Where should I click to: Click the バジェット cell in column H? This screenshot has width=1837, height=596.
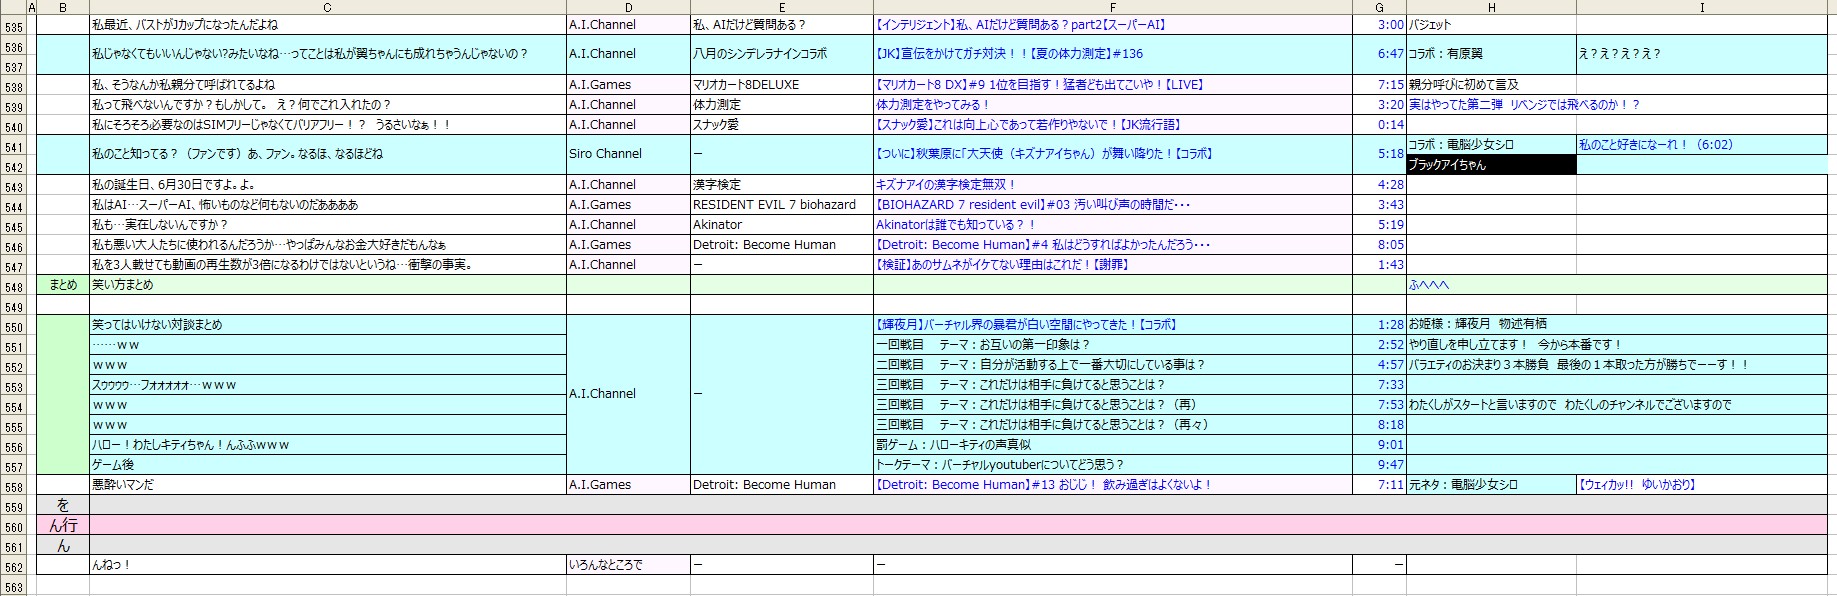click(x=1491, y=25)
